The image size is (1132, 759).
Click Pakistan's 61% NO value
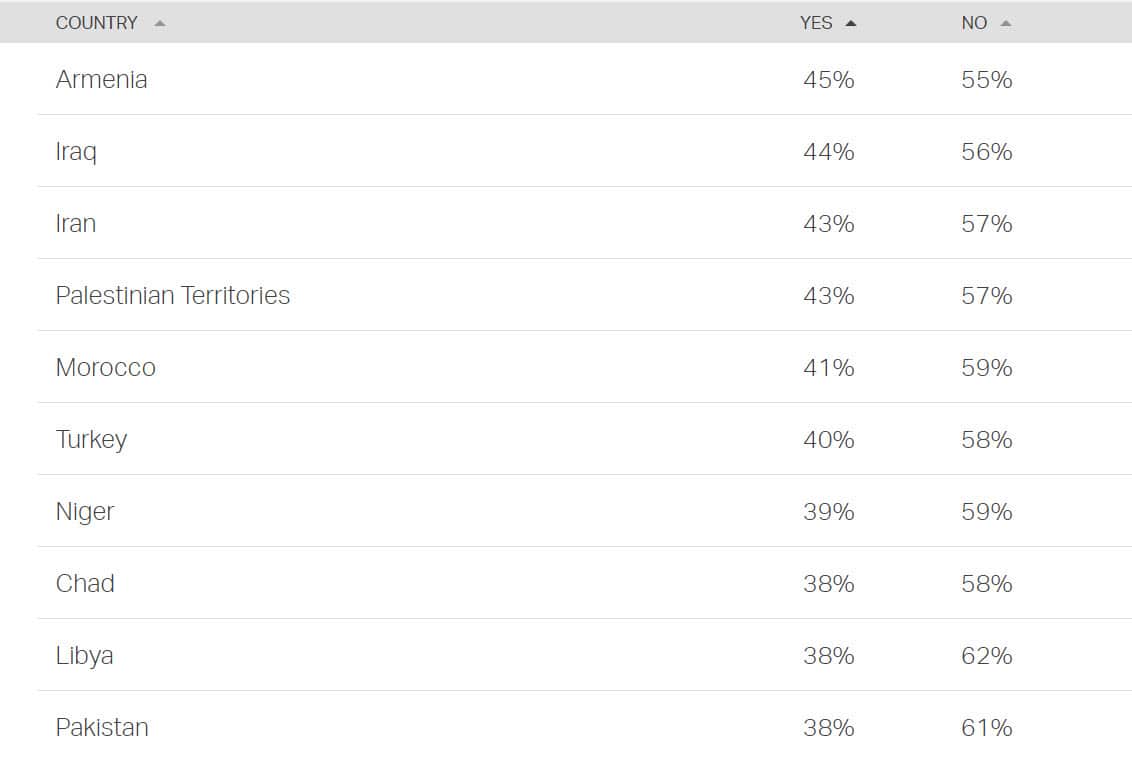[988, 727]
